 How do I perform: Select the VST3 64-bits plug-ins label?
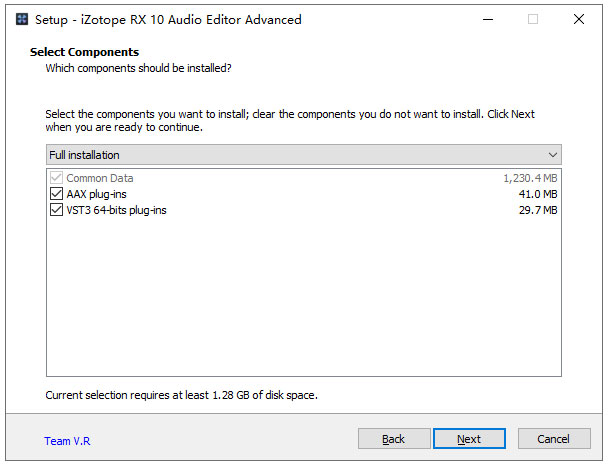[x=116, y=210]
